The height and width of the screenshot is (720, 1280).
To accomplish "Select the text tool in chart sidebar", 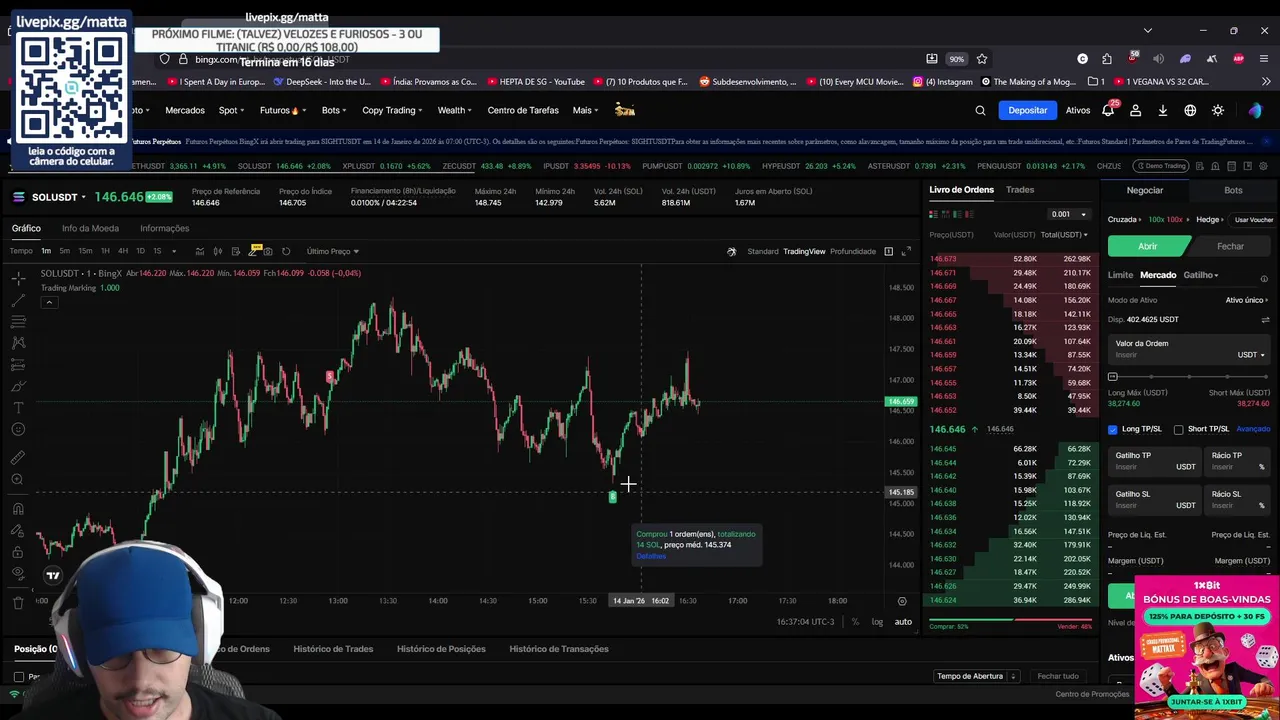I will (x=18, y=408).
